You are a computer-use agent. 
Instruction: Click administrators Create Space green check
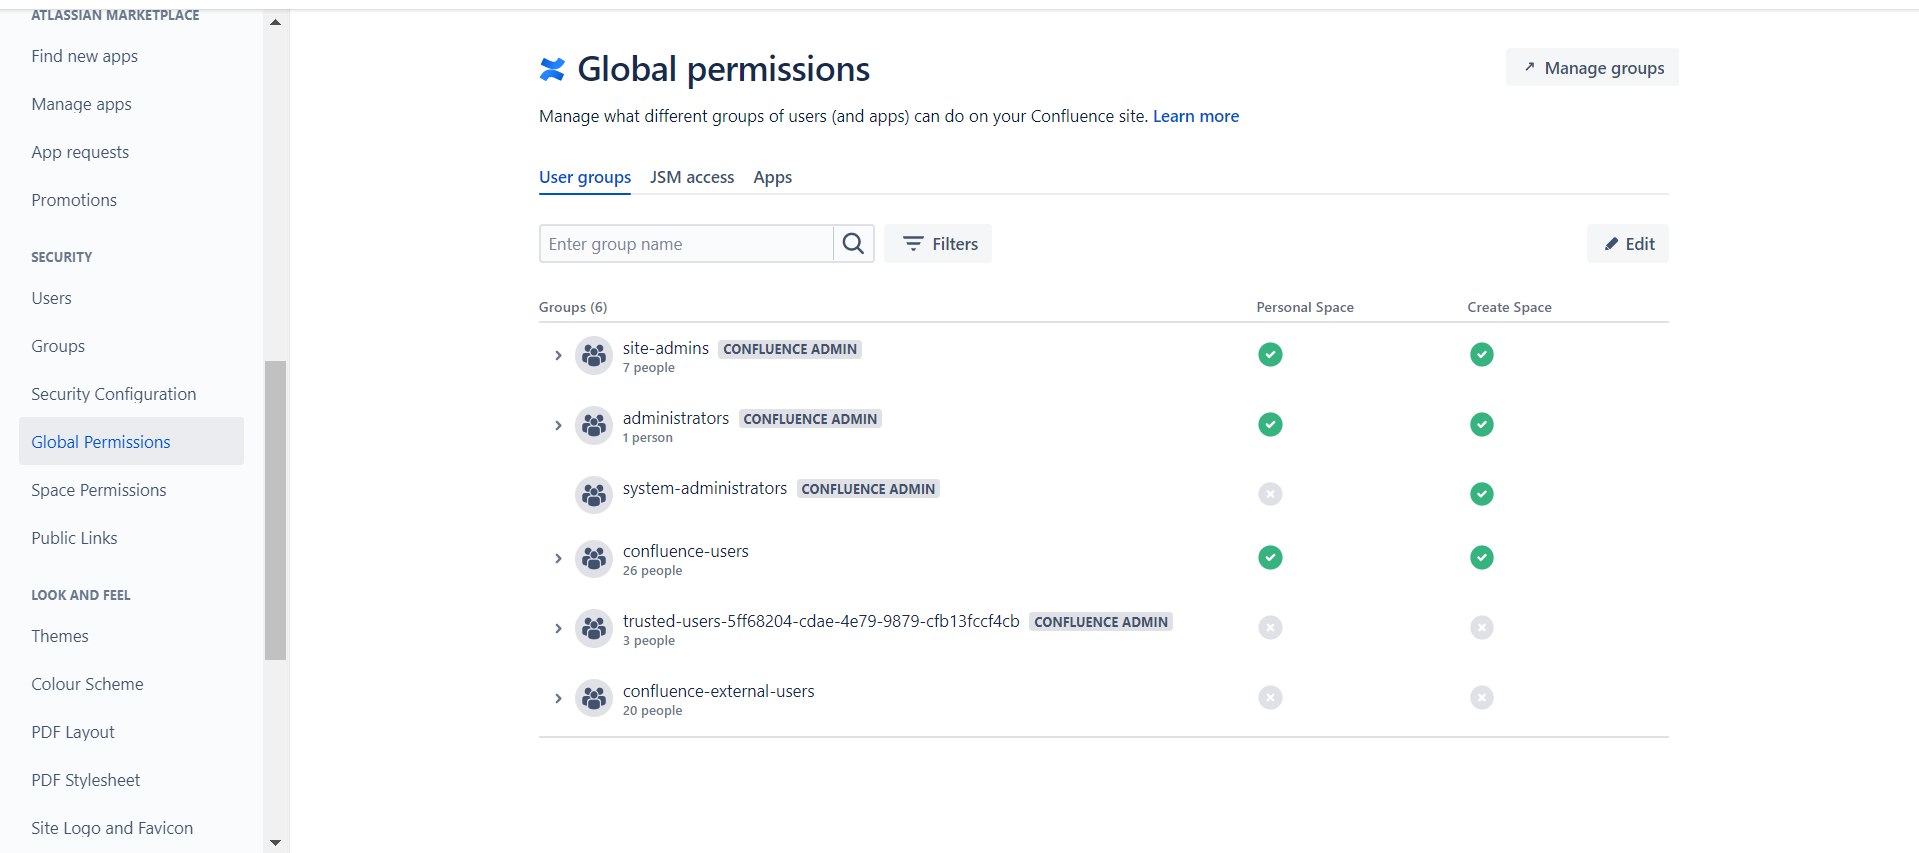(1482, 424)
